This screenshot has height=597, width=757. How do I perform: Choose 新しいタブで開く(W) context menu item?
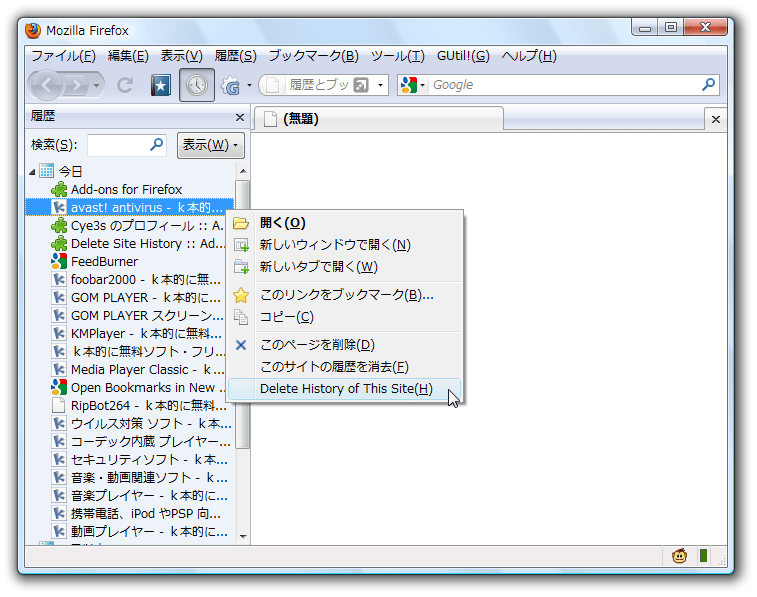(345, 267)
